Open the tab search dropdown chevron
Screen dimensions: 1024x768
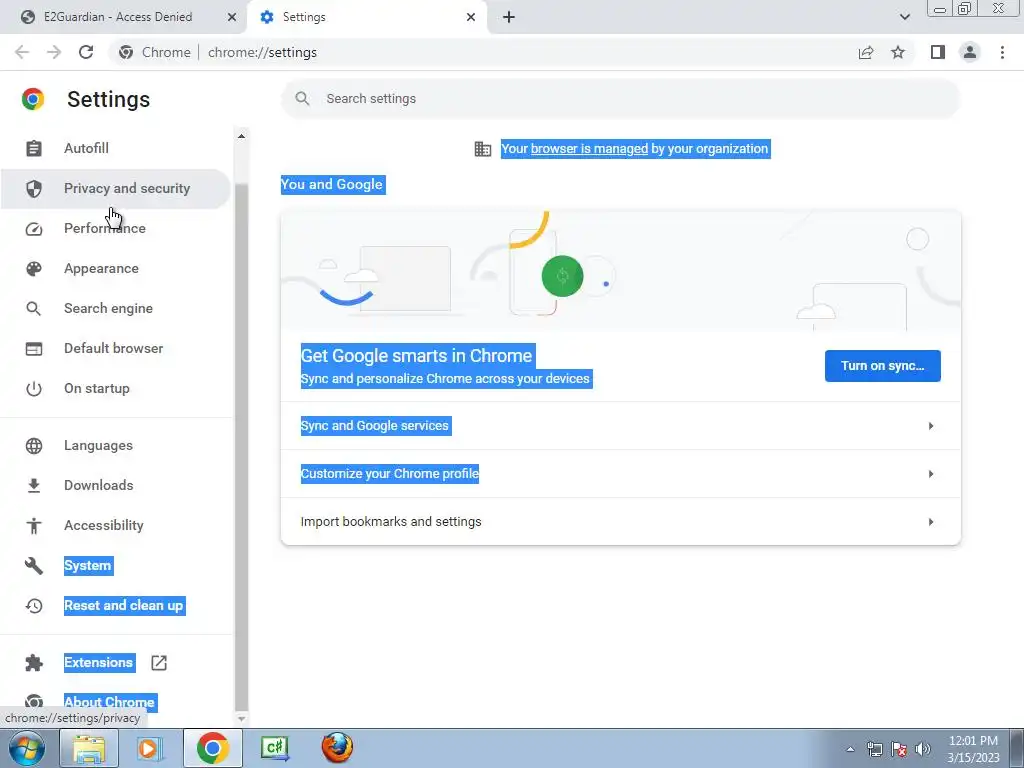coord(904,17)
